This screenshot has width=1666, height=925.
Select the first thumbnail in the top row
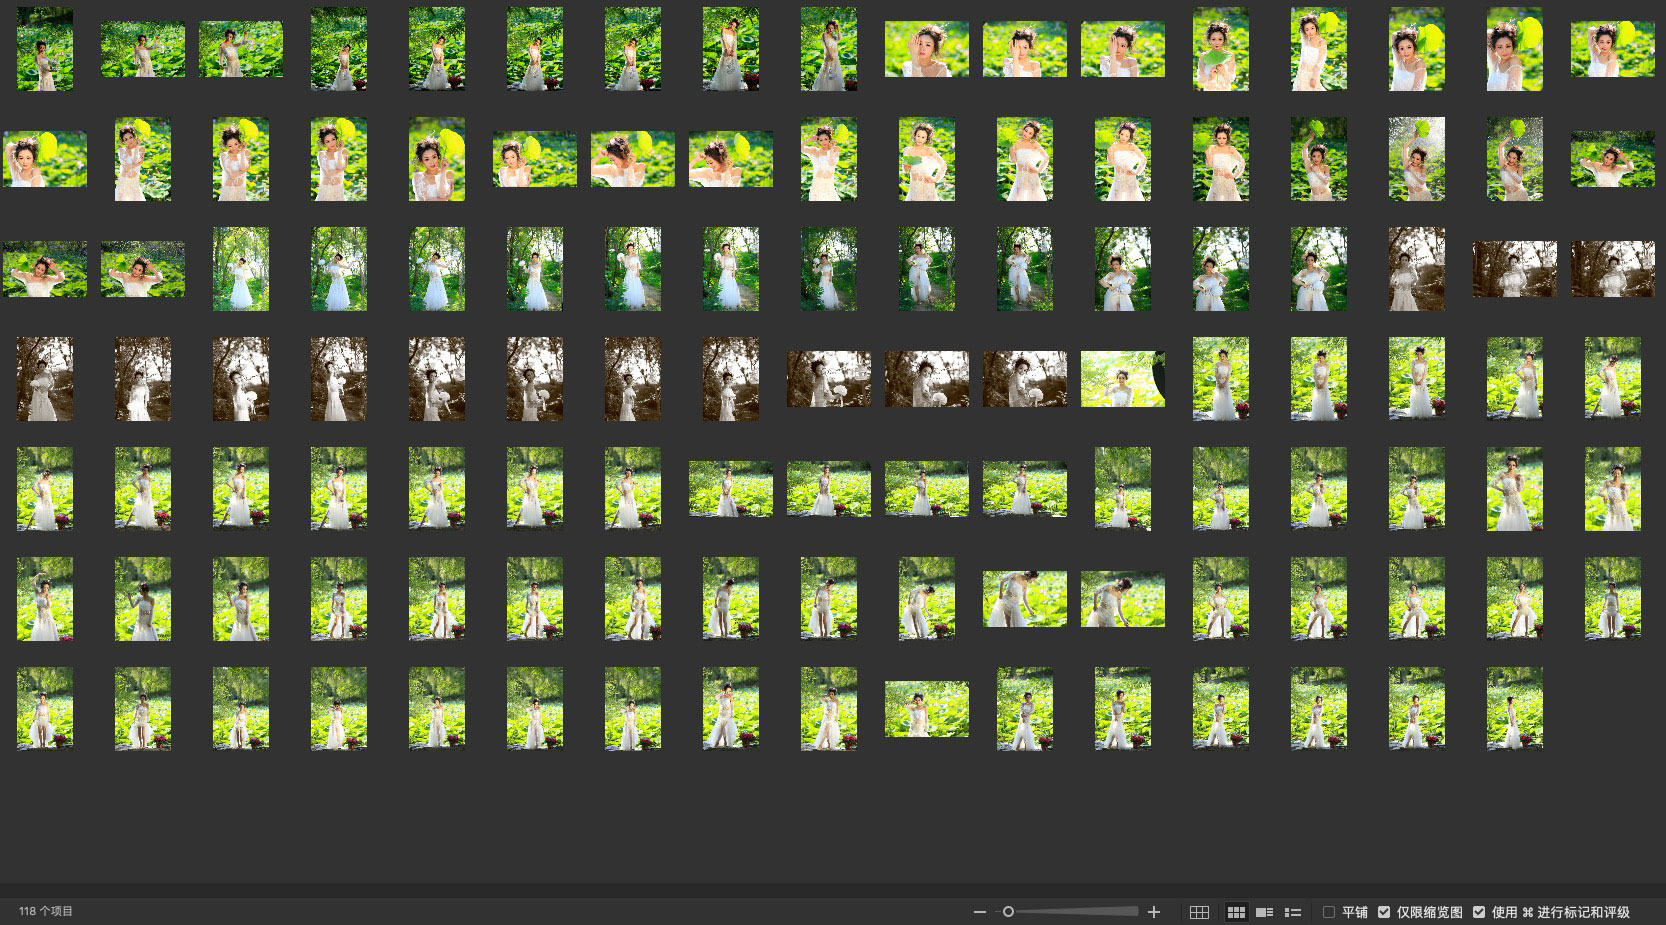(x=45, y=49)
